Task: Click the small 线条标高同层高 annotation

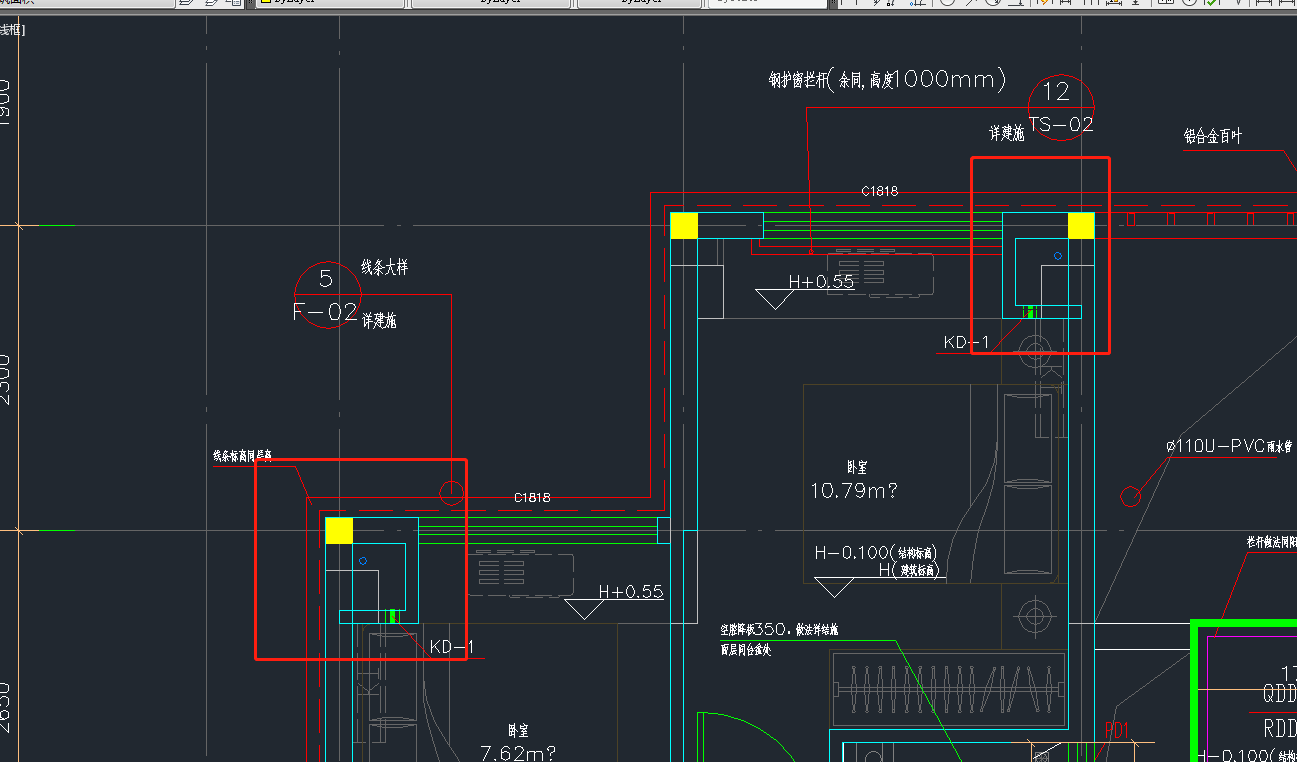Action: coord(241,455)
